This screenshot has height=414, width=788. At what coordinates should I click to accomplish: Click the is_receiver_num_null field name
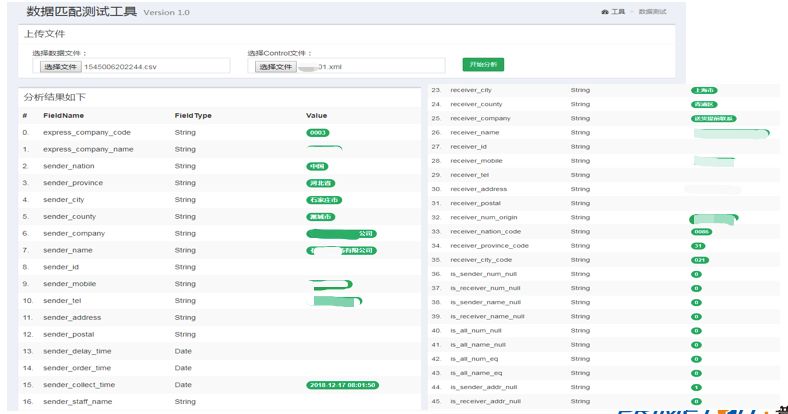485,288
